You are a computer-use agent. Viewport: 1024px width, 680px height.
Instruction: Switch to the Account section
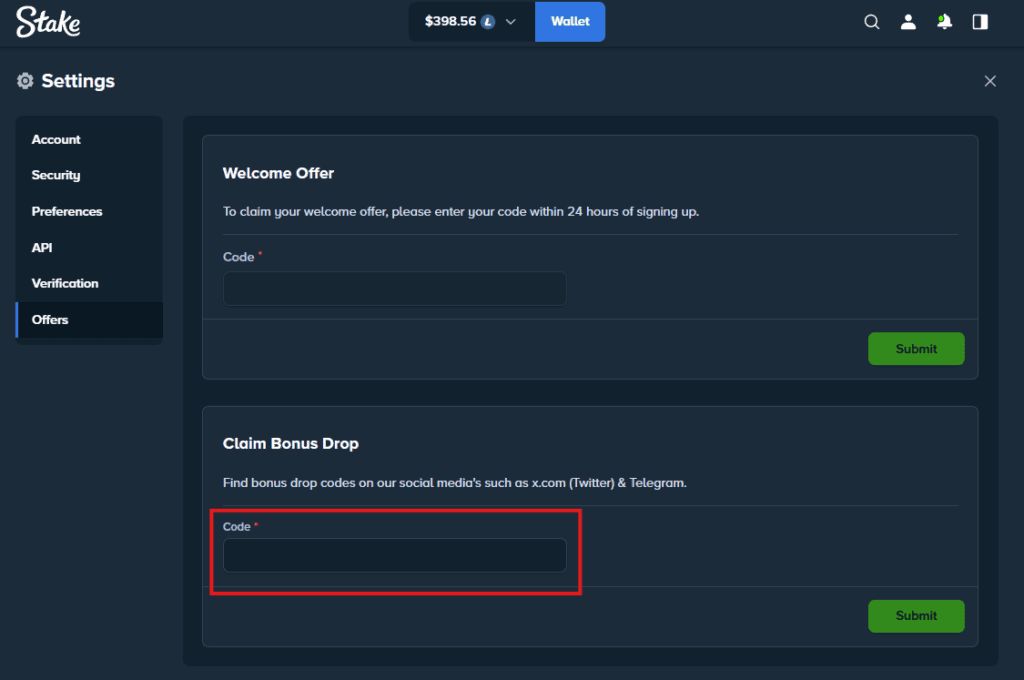tap(57, 139)
